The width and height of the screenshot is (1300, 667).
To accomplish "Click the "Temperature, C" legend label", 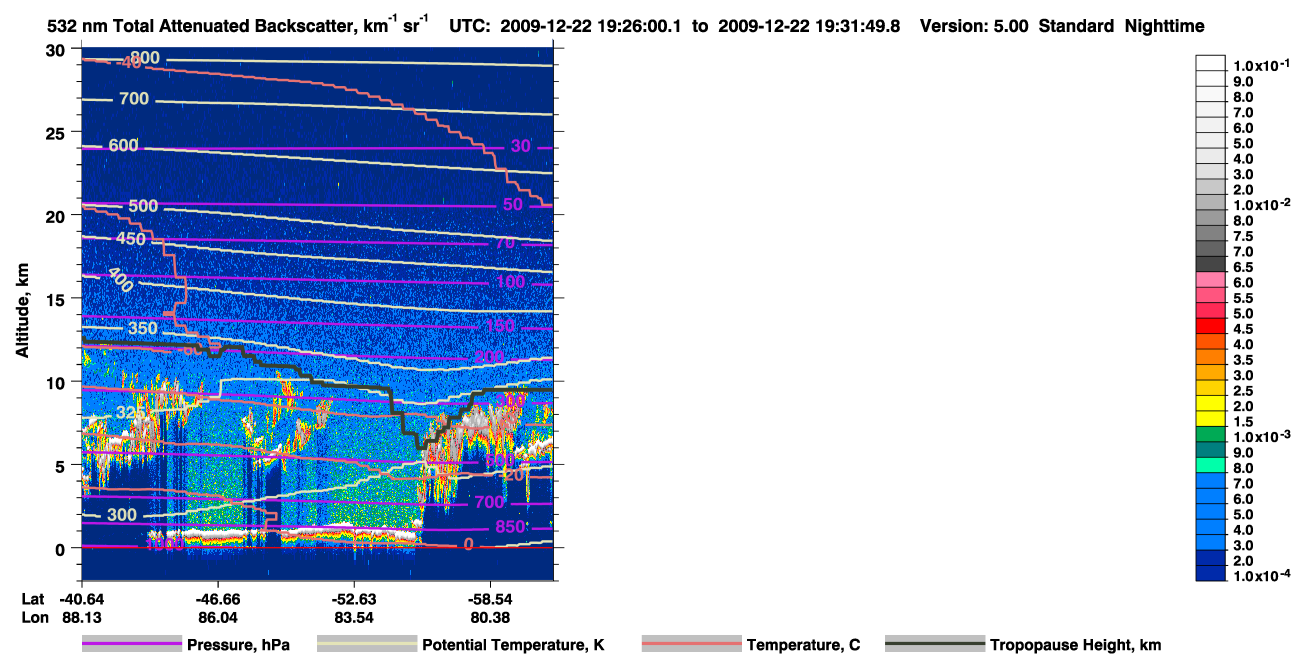I will [x=803, y=646].
